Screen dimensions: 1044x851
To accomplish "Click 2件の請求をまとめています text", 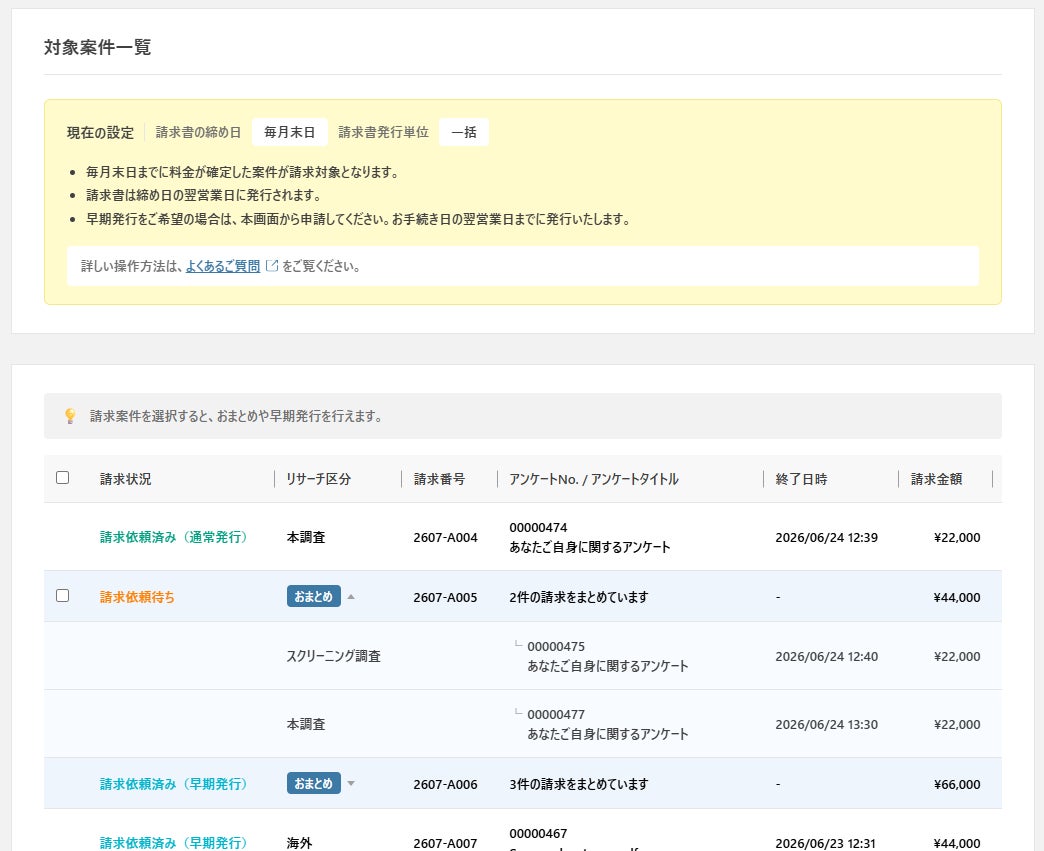I will click(x=579, y=597).
